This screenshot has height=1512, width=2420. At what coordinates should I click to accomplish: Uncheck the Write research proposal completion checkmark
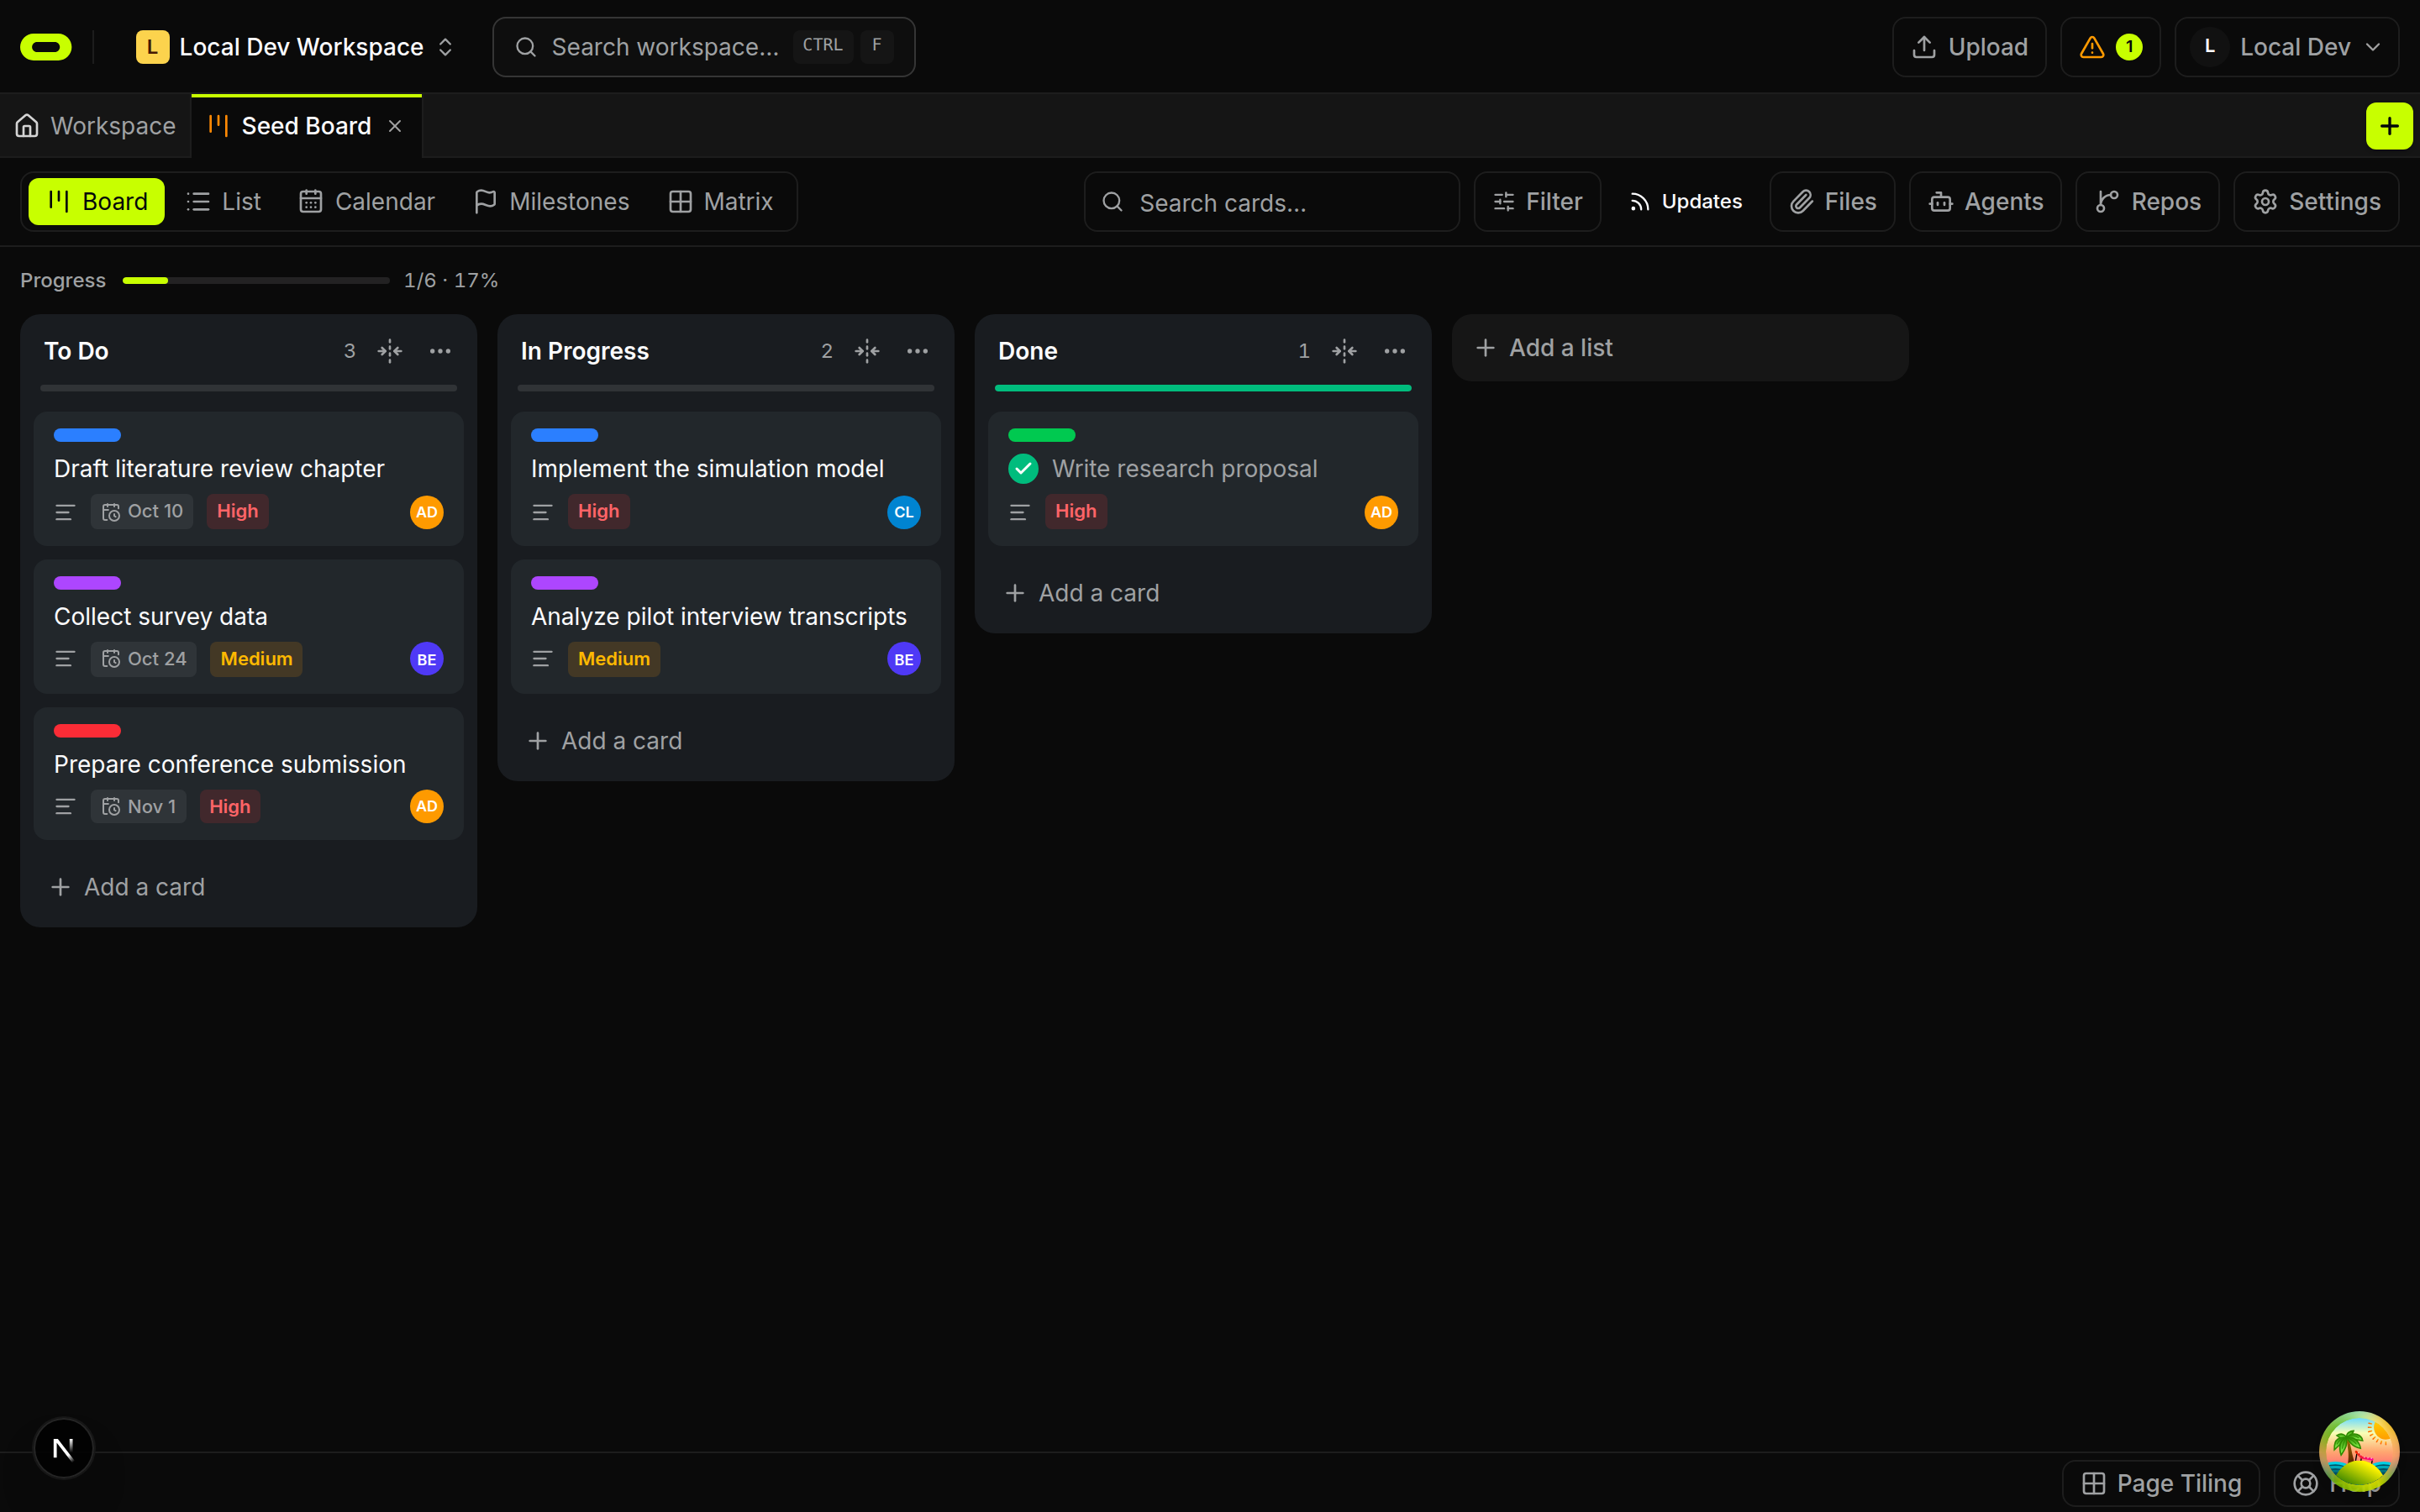1023,468
